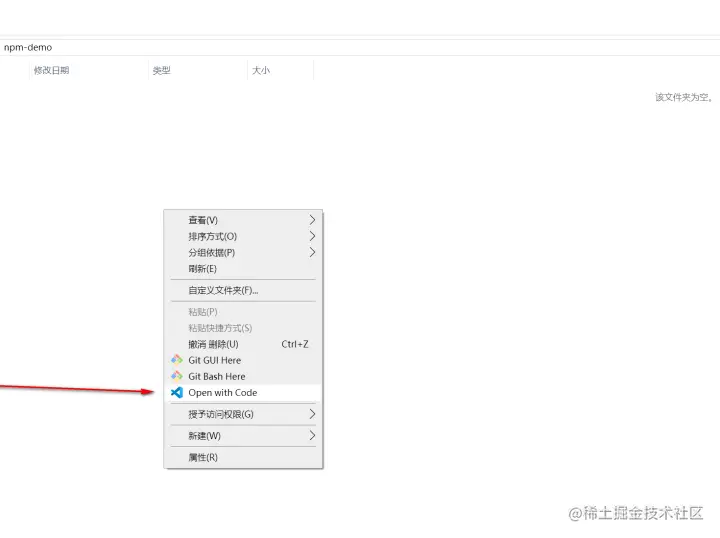Click the VS Code icon in the menu
Viewport: 720px width, 538px height.
[177, 392]
